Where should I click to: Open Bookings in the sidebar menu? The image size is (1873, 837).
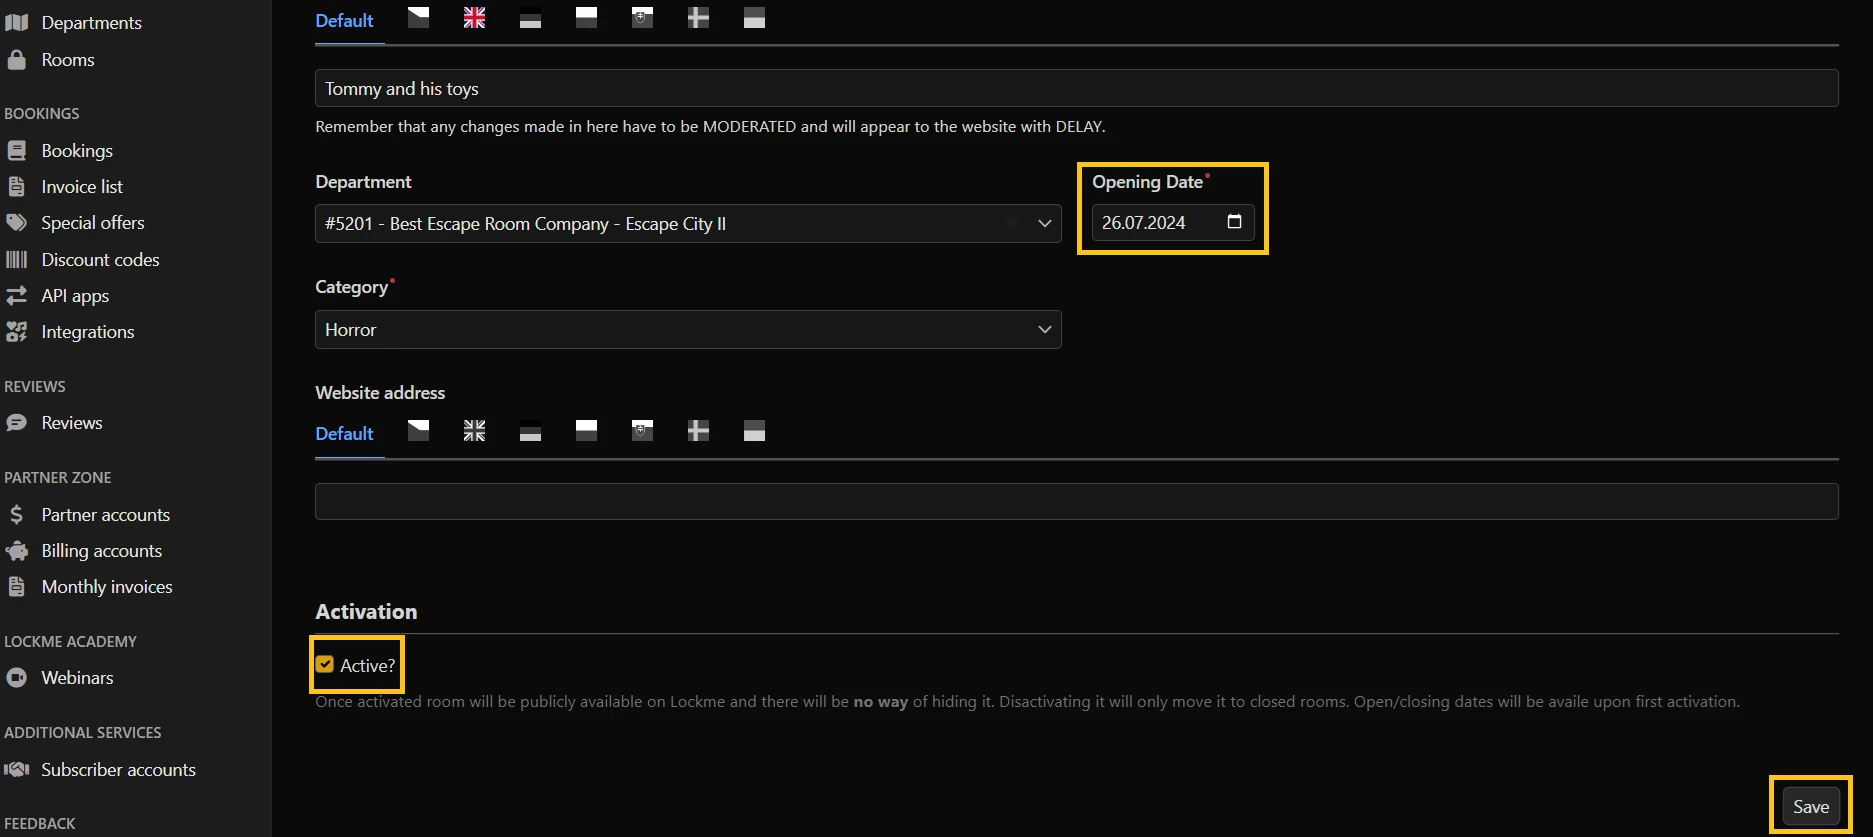pyautogui.click(x=77, y=151)
